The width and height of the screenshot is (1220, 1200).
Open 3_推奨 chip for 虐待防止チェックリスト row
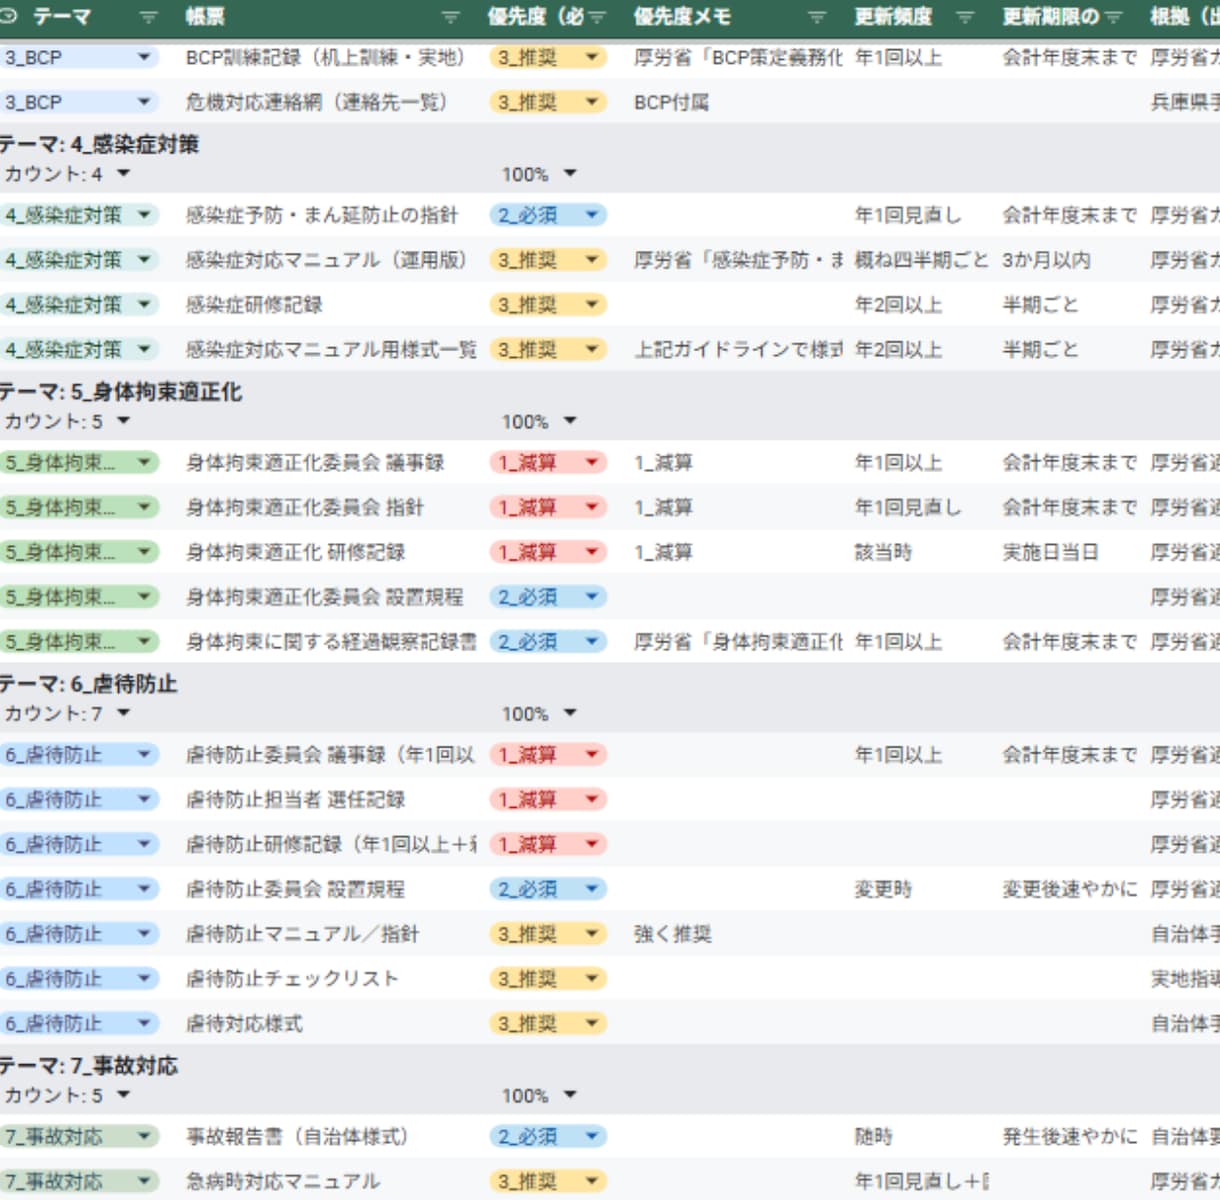pyautogui.click(x=548, y=979)
